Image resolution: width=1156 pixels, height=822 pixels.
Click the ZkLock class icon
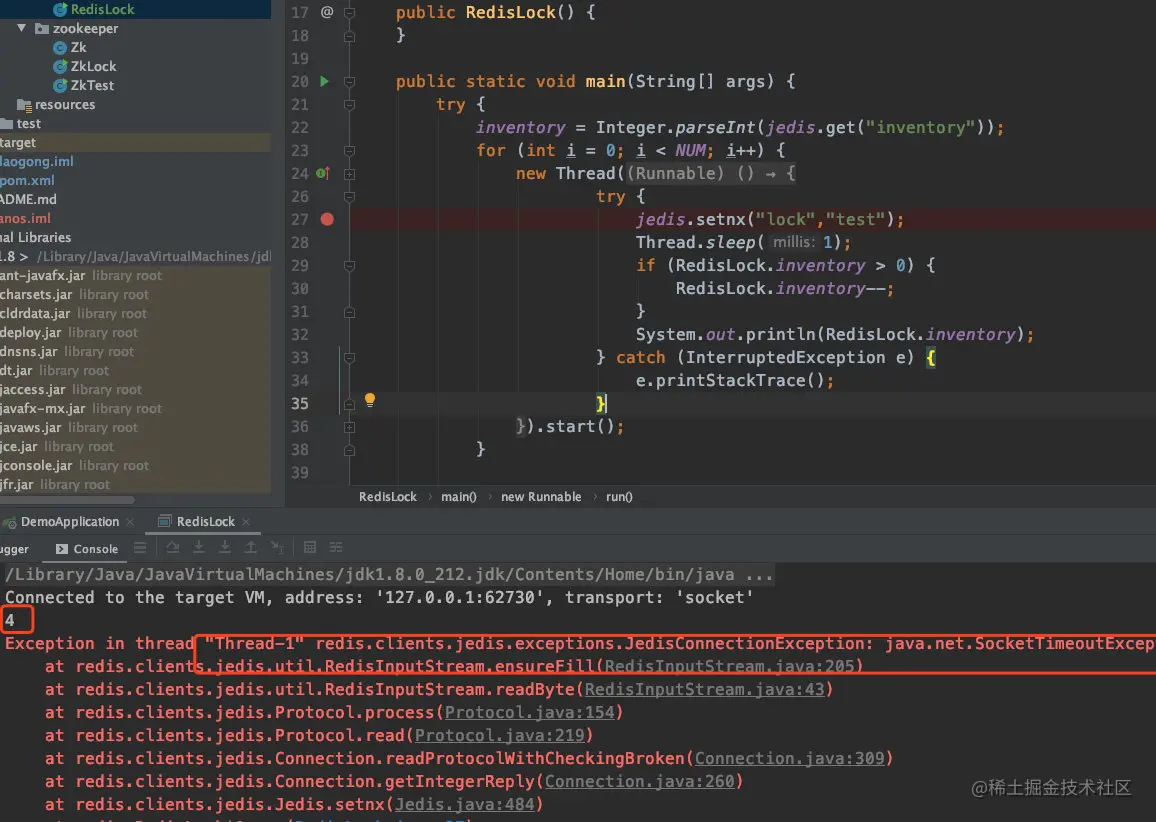pyautogui.click(x=60, y=66)
